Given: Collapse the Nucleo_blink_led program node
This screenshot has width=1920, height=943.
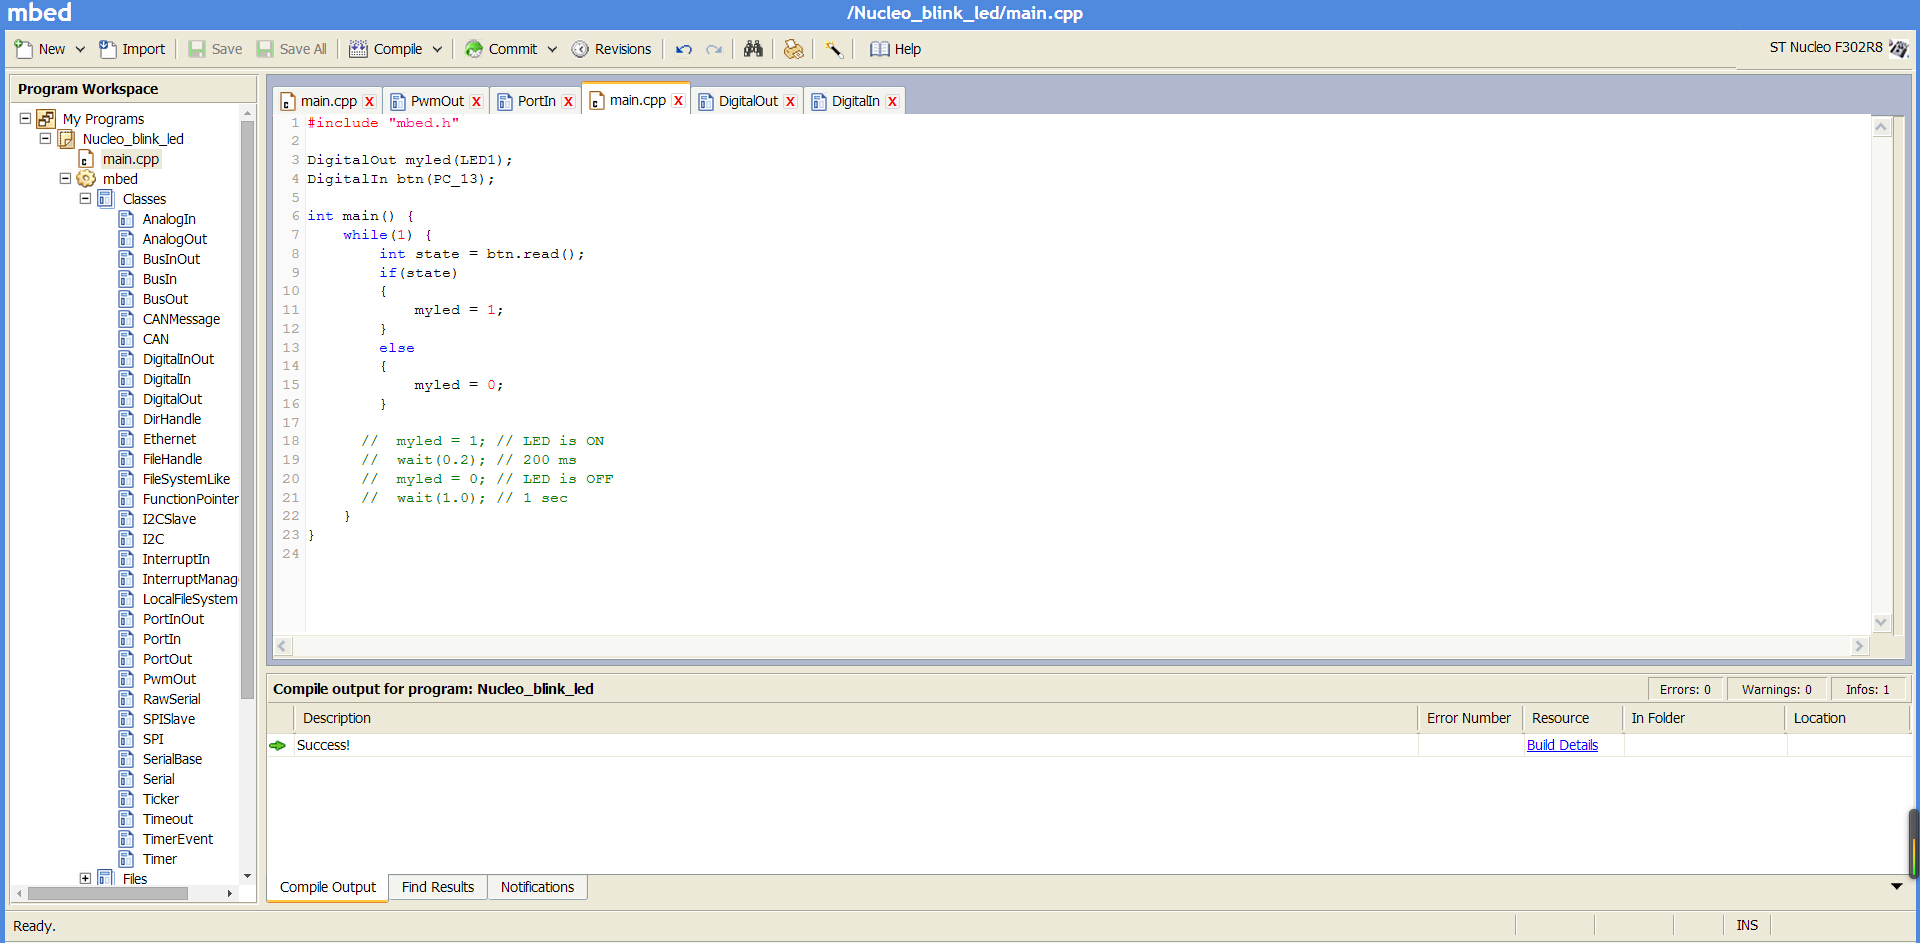Looking at the screenshot, I should 45,138.
